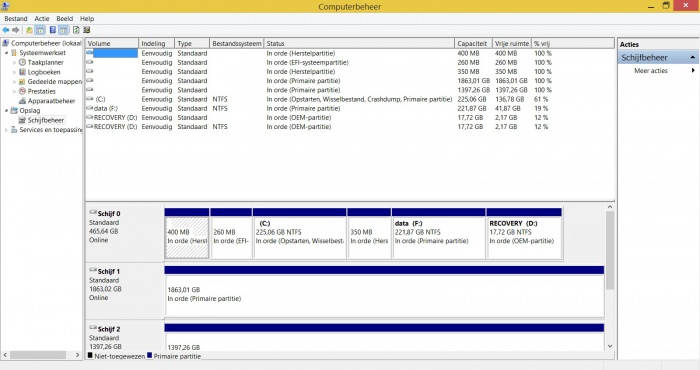This screenshot has width=700, height=370.
Task: Sort by the Type column header
Action: [x=192, y=43]
